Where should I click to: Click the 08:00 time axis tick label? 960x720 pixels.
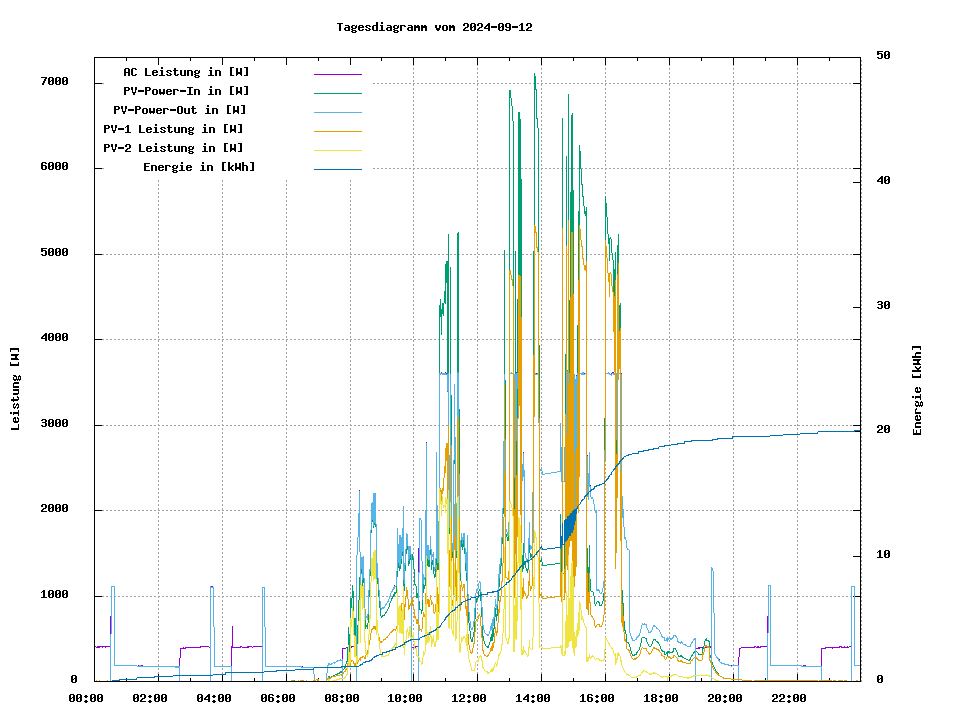(342, 698)
